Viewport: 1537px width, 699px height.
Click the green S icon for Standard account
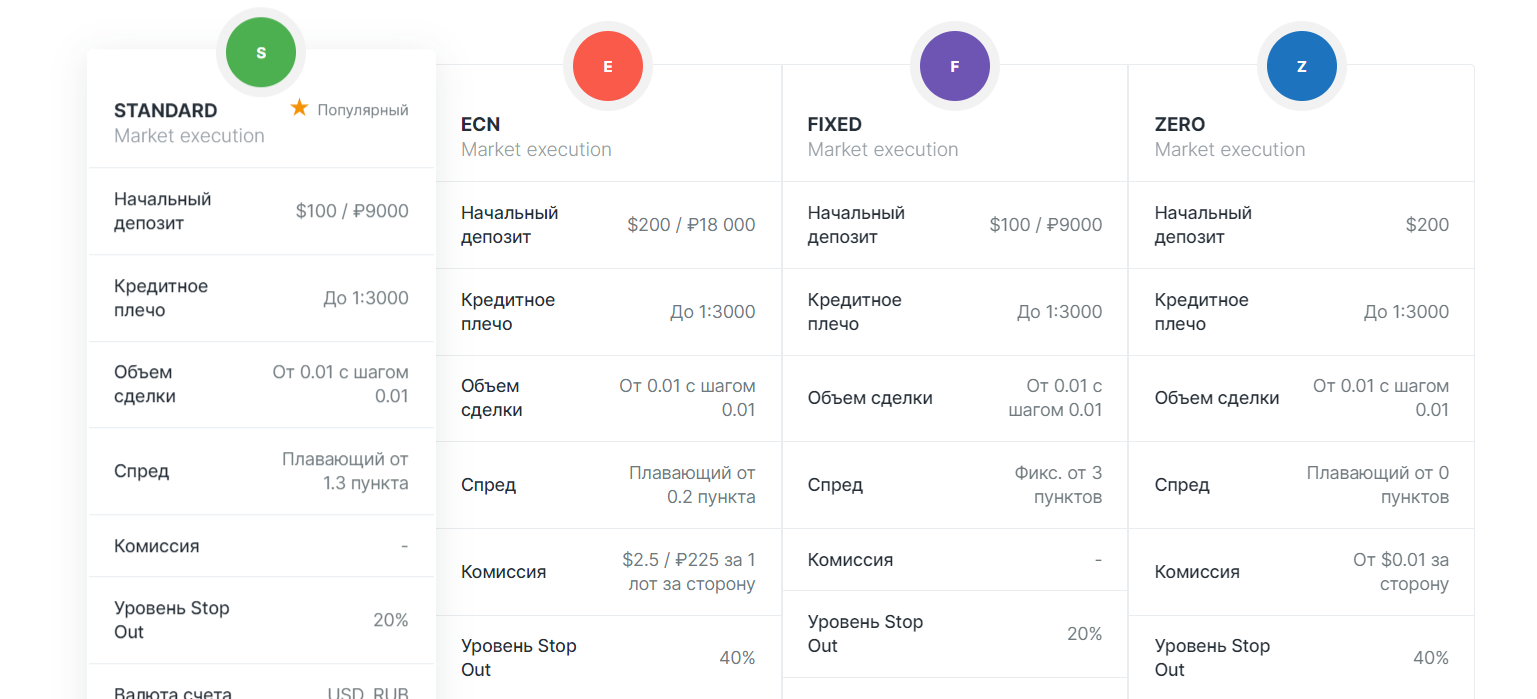tap(261, 52)
